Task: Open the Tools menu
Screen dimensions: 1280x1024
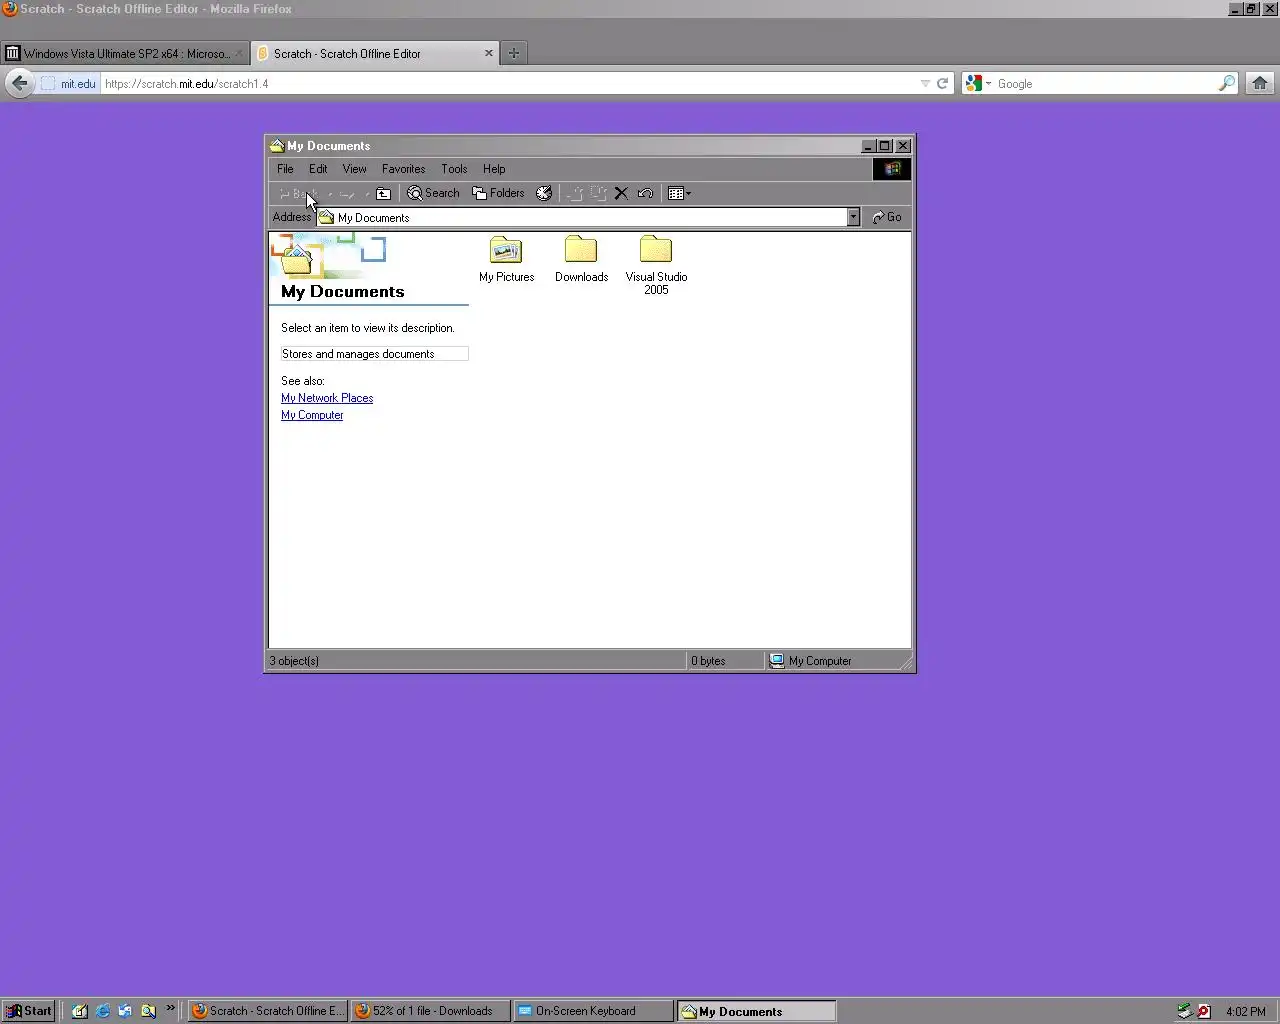Action: point(454,169)
